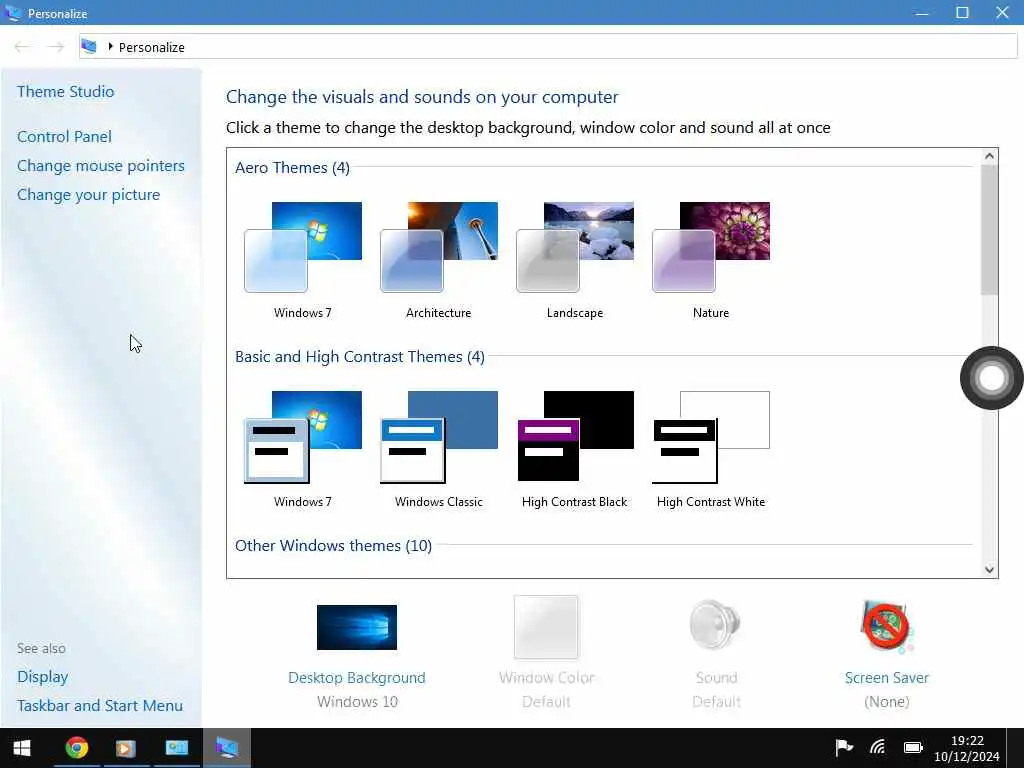Choose the High Contrast Black theme
This screenshot has width=1024, height=768.
pos(575,449)
